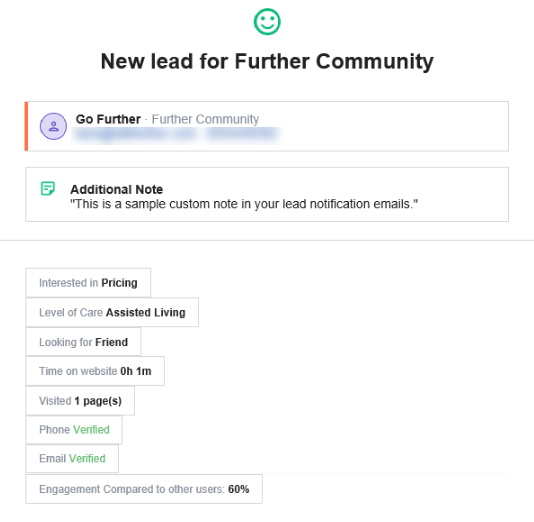Select the Time on website tag
Viewport: 534px width, 522px height.
pos(95,371)
